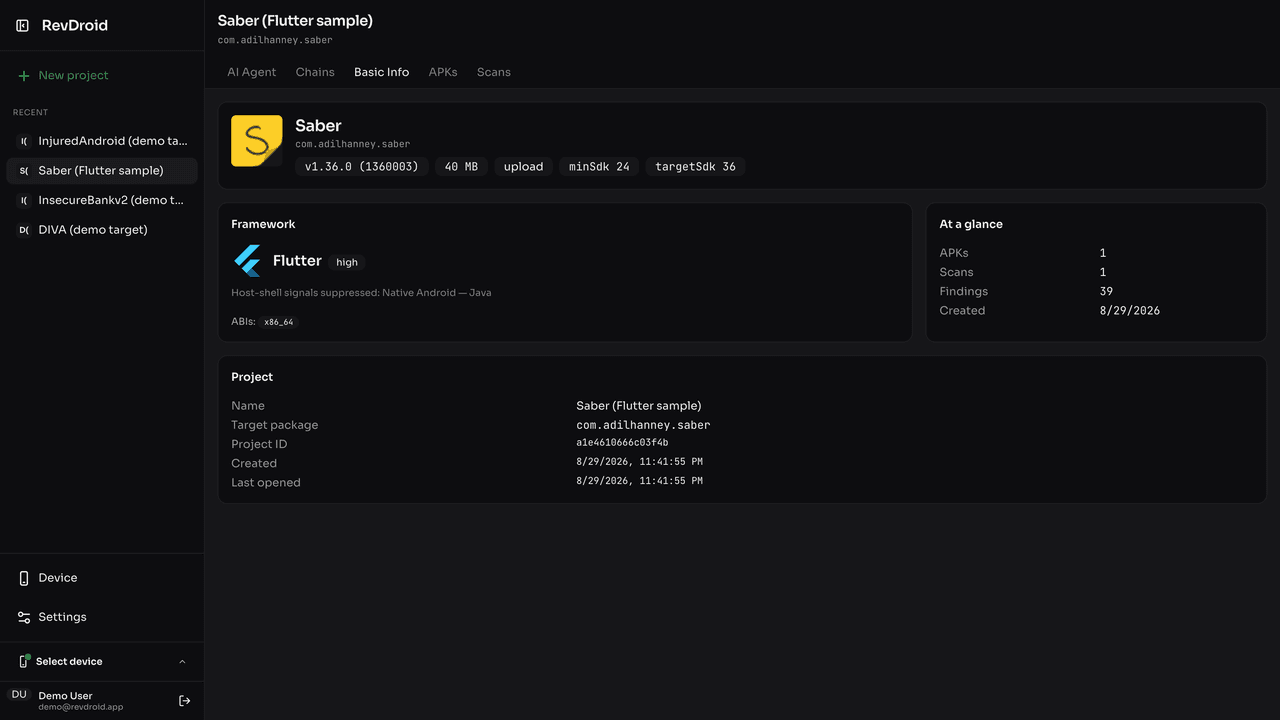1280x720 pixels.
Task: Log out using the sign-out icon
Action: 184,701
